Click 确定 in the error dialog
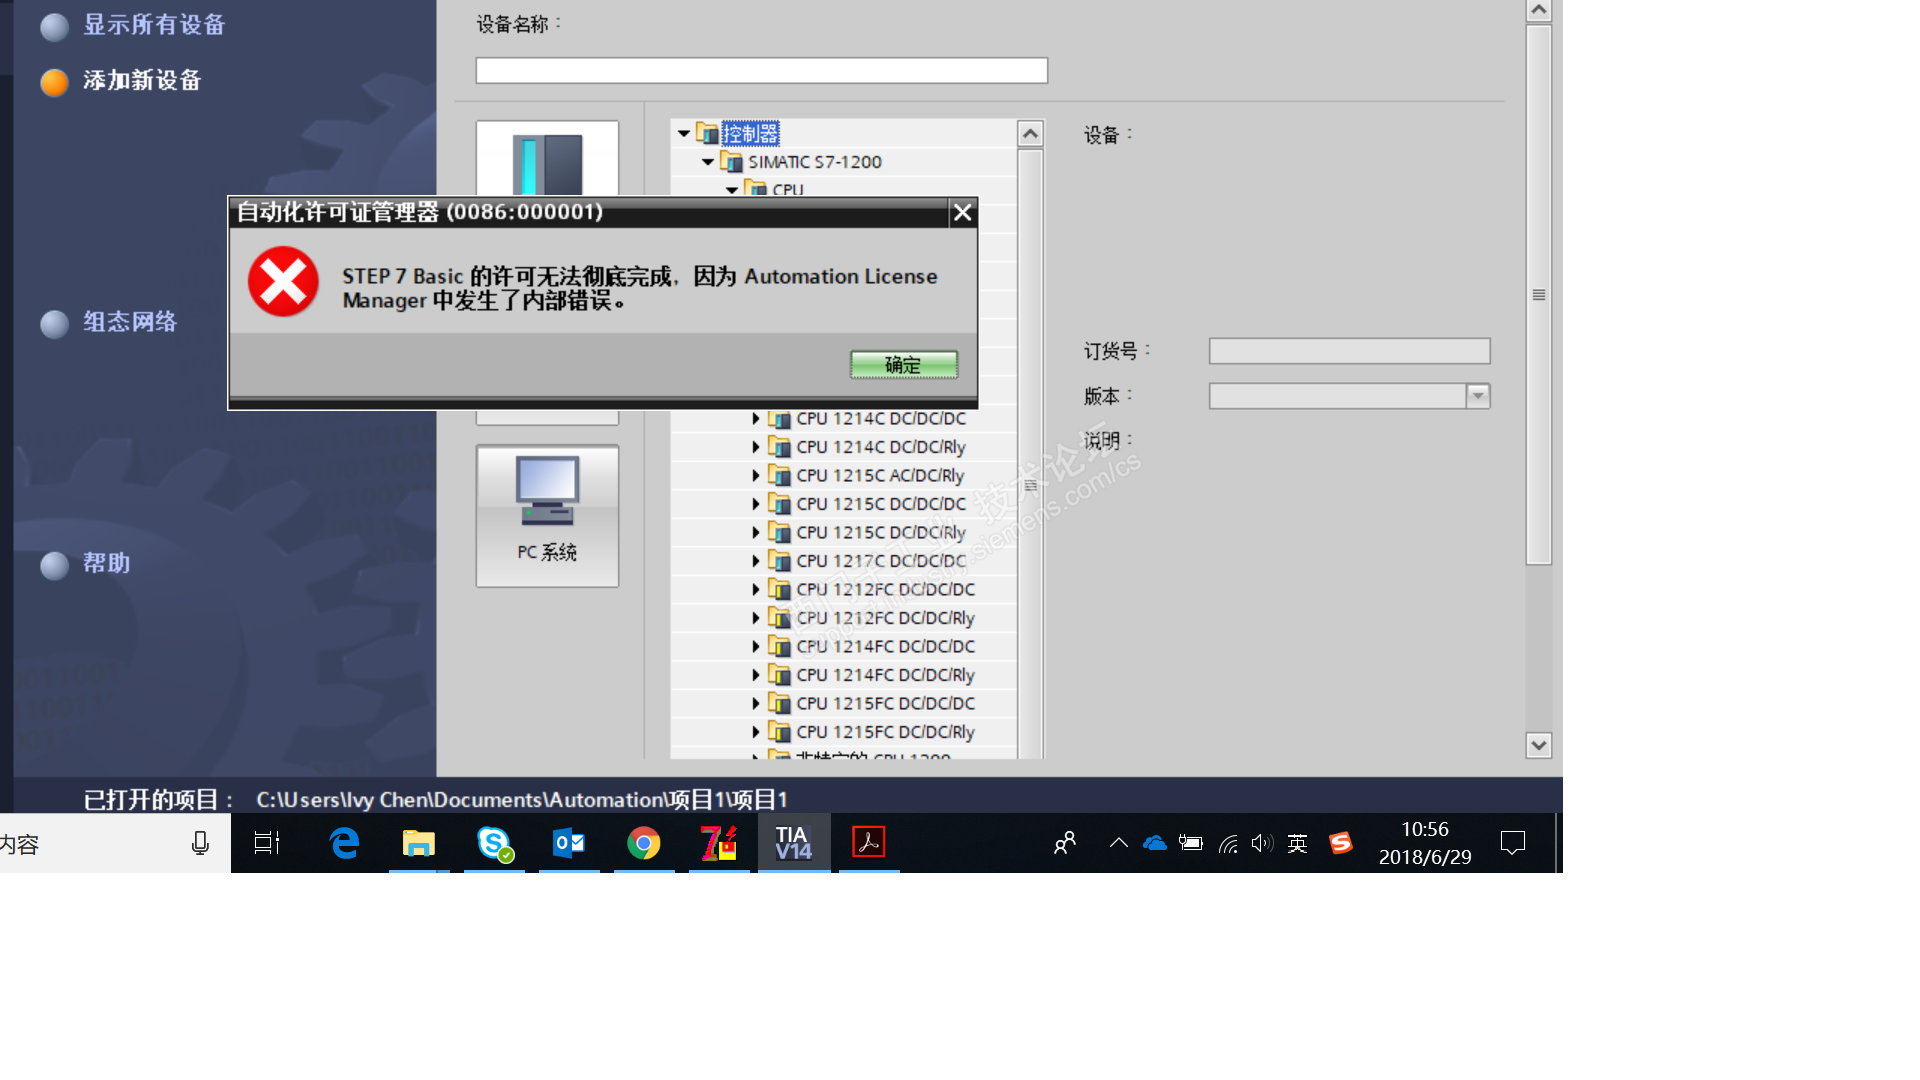Image resolution: width=1920 pixels, height=1080 pixels. (x=903, y=365)
